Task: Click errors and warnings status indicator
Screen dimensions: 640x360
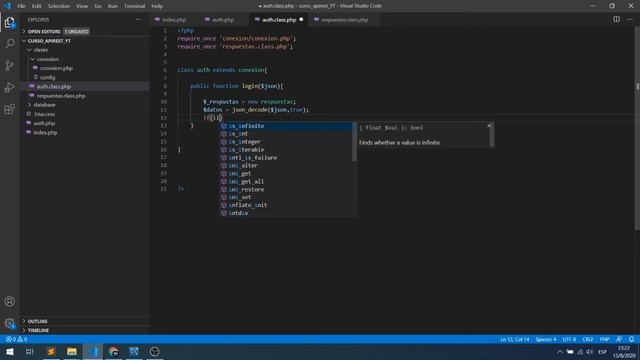Action: (x=16, y=339)
